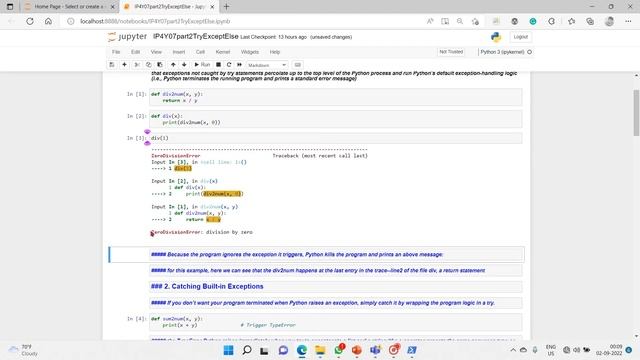Add this page to favorites star icon

click(475, 21)
